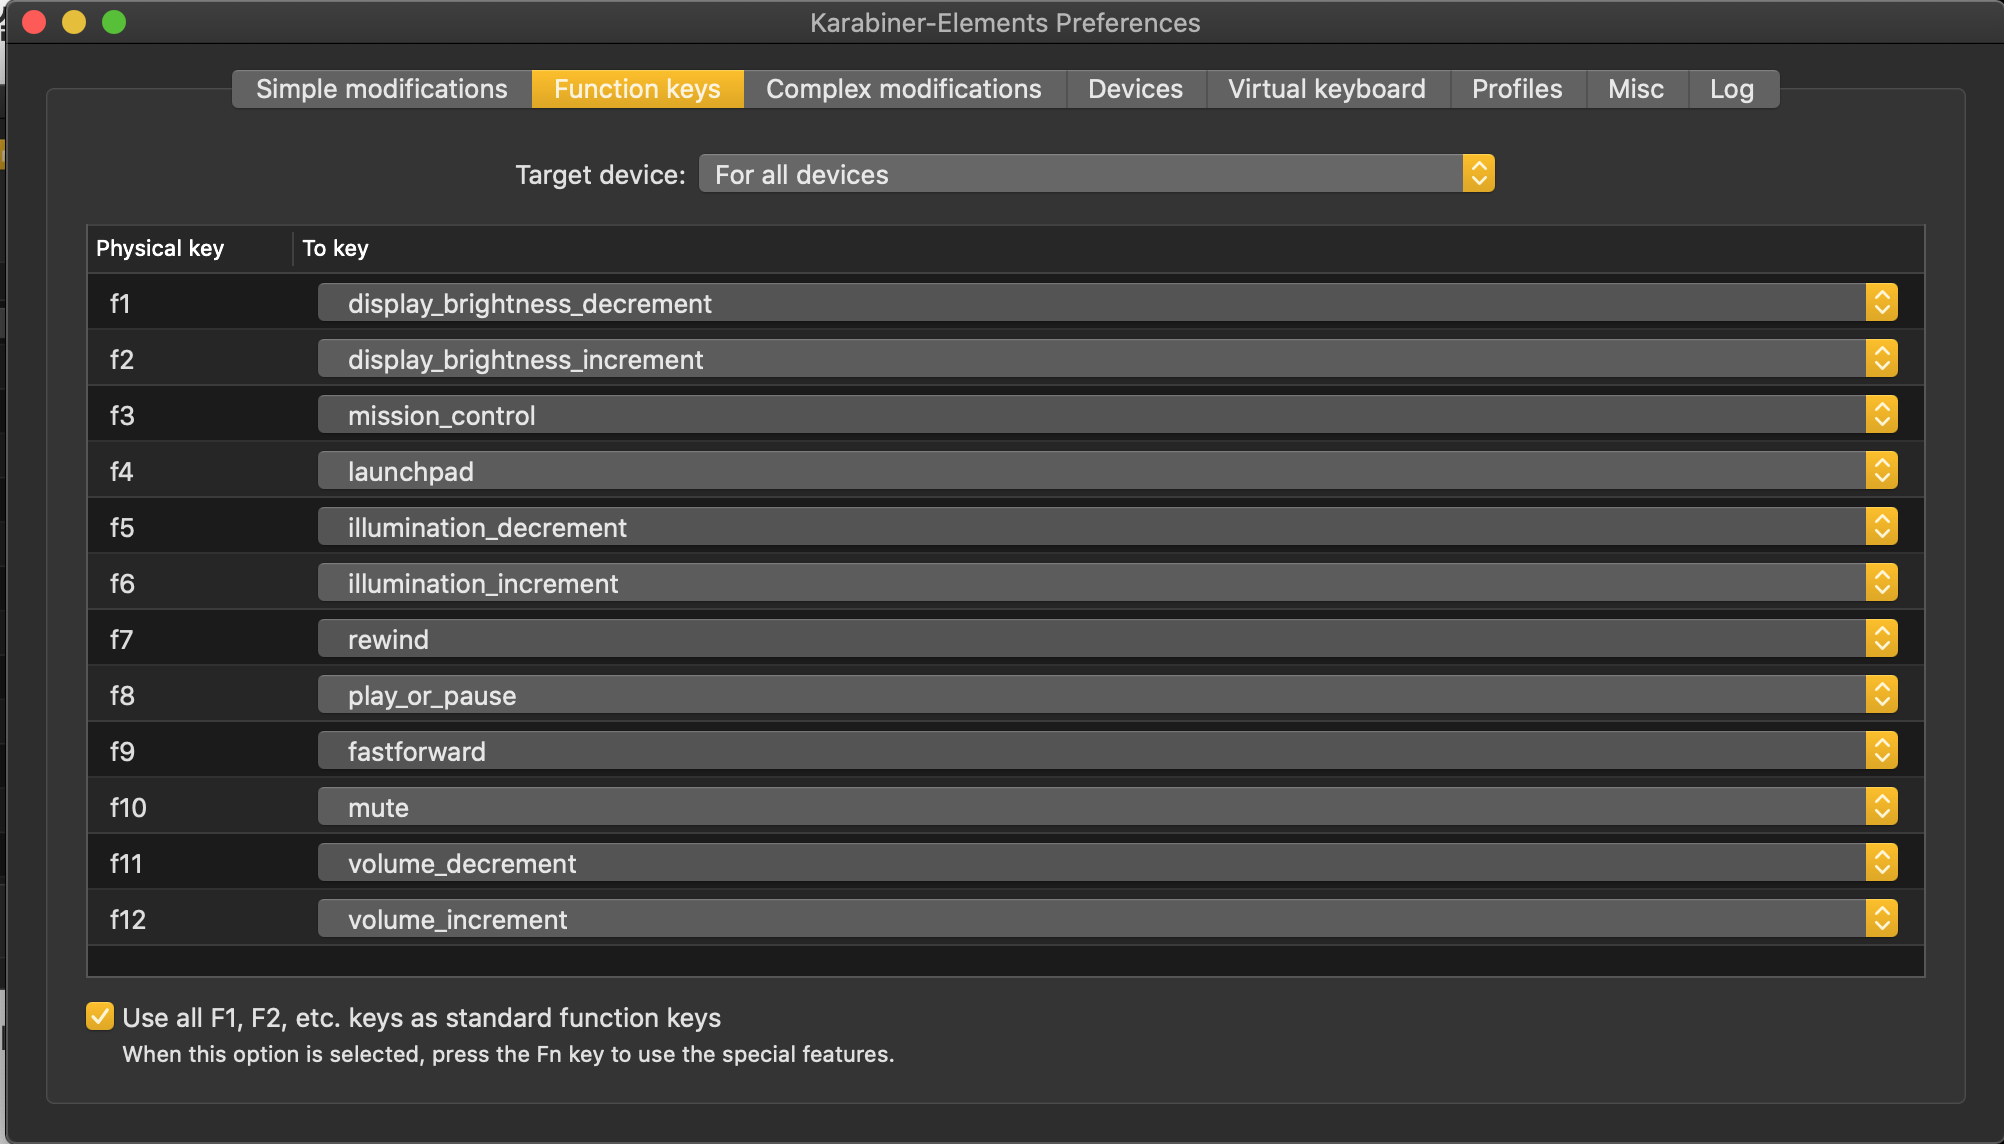Switch to the Simple modifications tab
2004x1144 pixels.
pyautogui.click(x=381, y=89)
